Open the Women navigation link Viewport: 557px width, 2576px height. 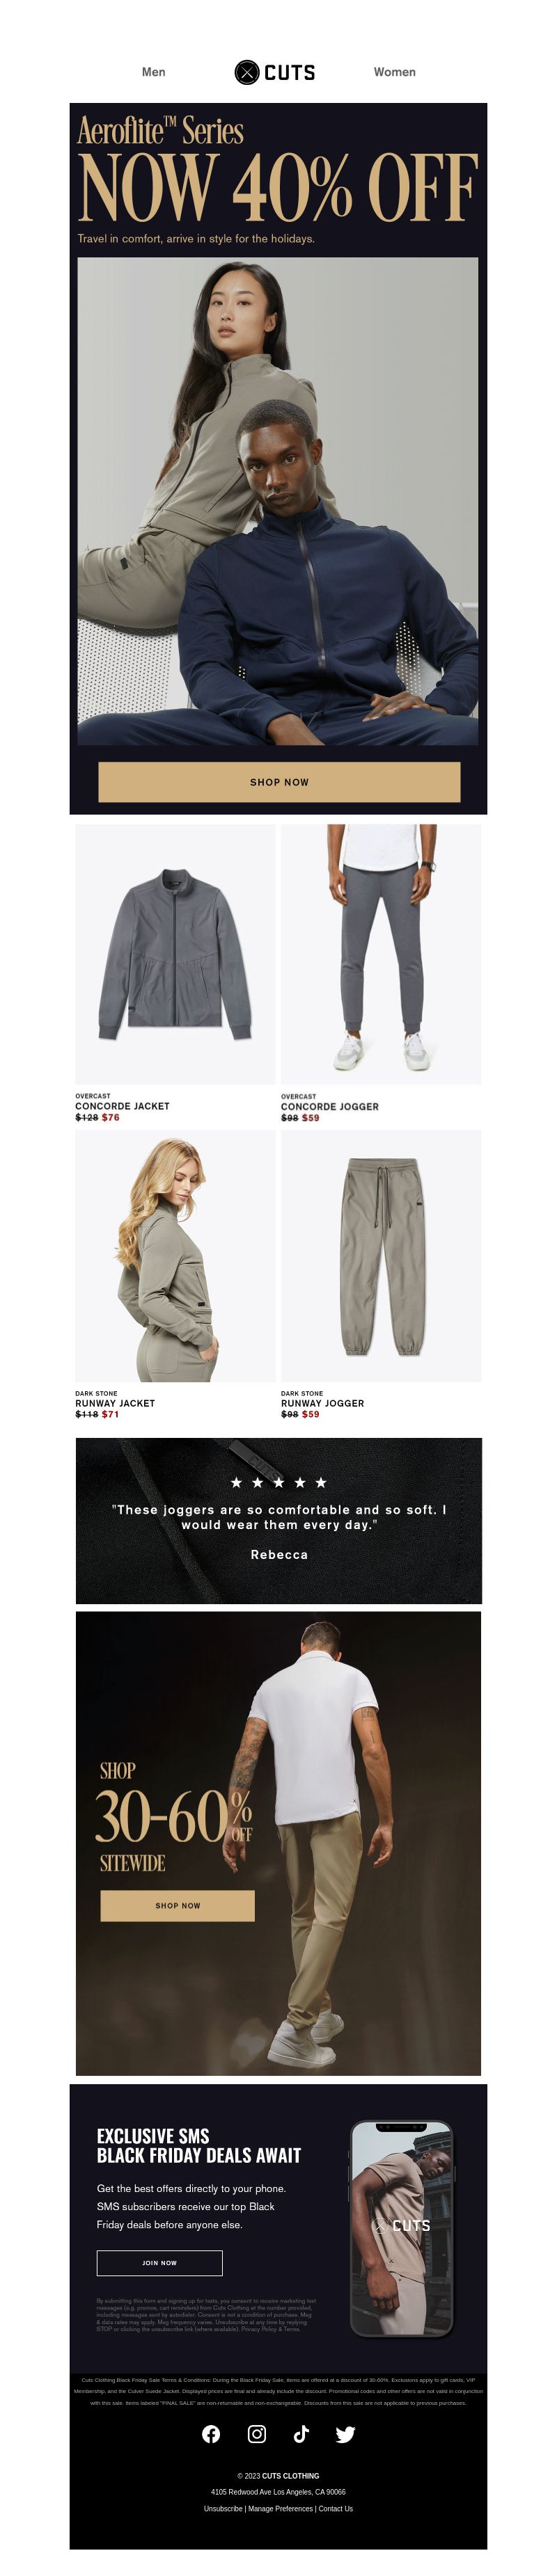pos(395,72)
